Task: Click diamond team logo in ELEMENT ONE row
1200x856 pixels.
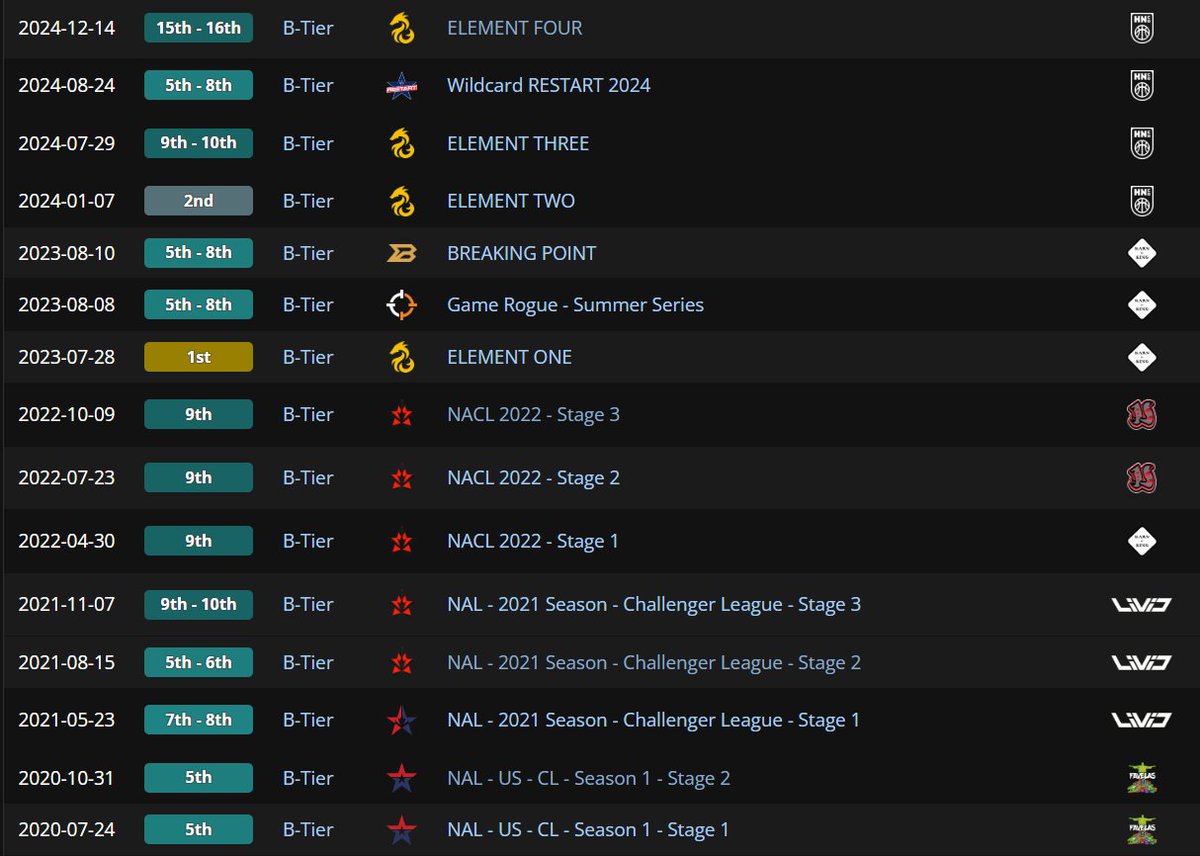Action: click(1141, 357)
